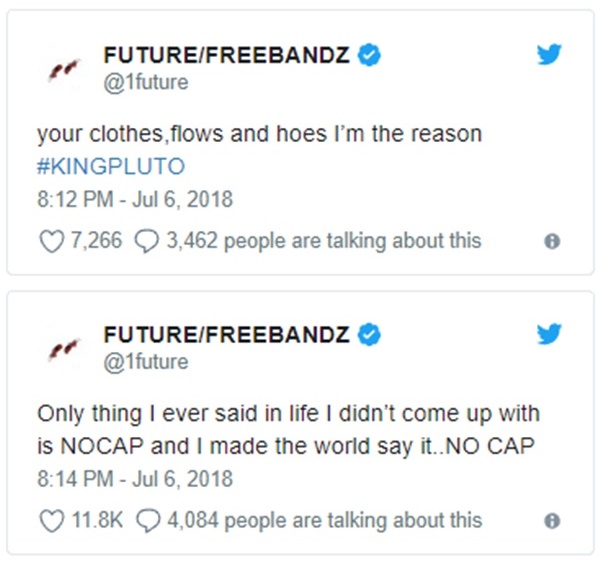This screenshot has width=600, height=567.
Task: Open replies bubble on the first tweet
Action: [x=146, y=240]
